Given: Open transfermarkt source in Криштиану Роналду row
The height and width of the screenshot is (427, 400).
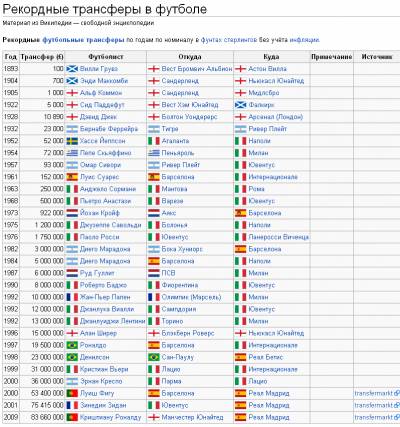Looking at the screenshot, I should click(x=377, y=417).
